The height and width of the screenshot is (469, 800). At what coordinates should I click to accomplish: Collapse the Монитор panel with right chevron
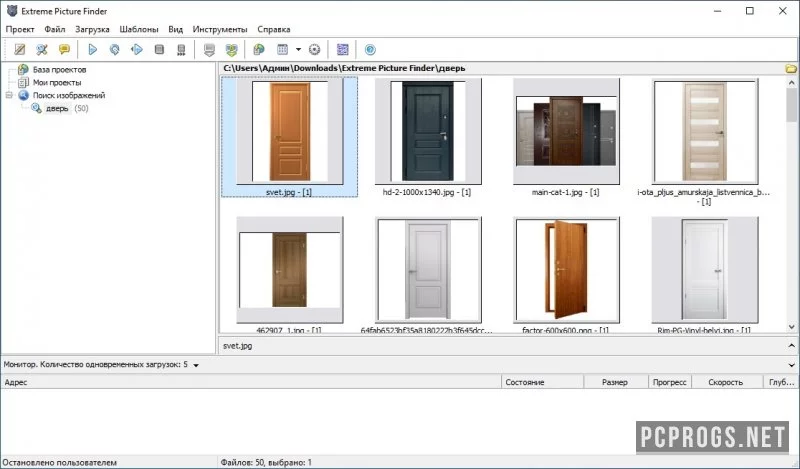(791, 365)
